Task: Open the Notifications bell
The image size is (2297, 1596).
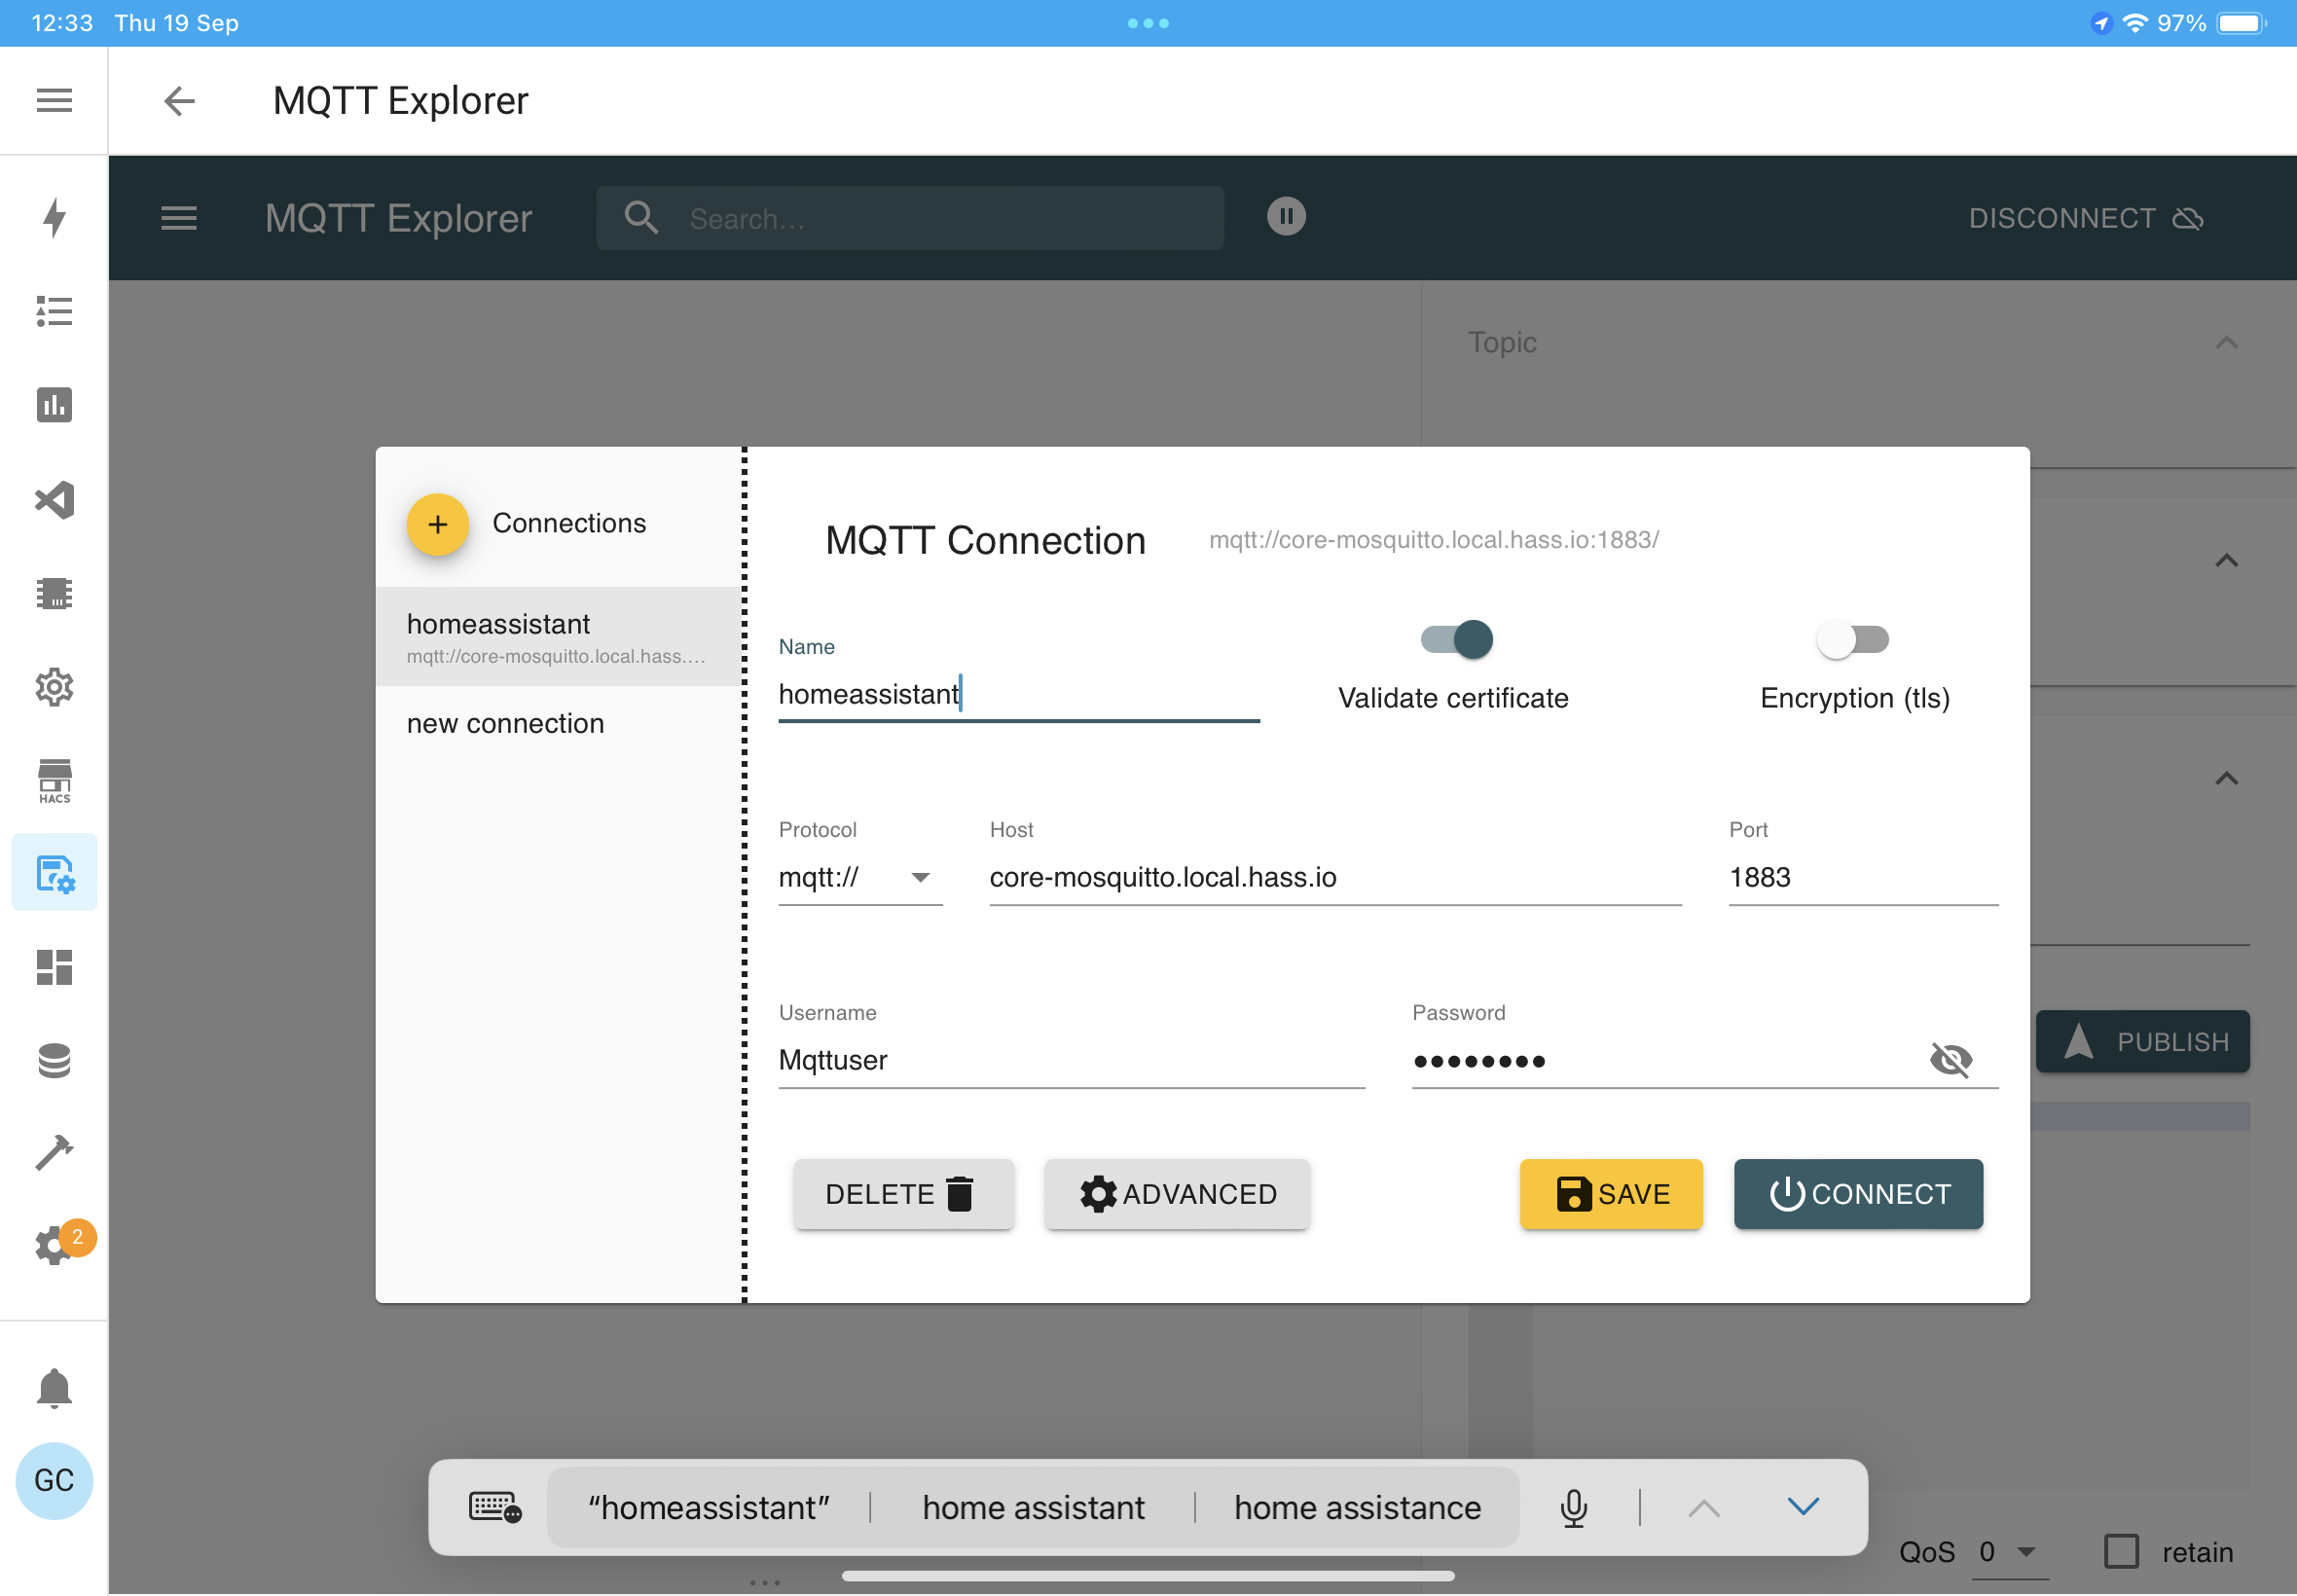Action: 54,1388
